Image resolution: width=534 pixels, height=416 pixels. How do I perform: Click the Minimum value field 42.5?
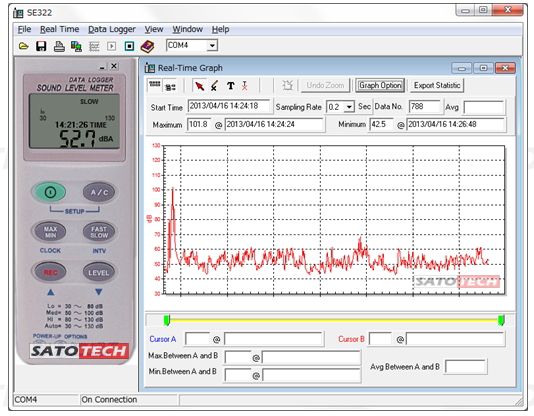tap(381, 124)
